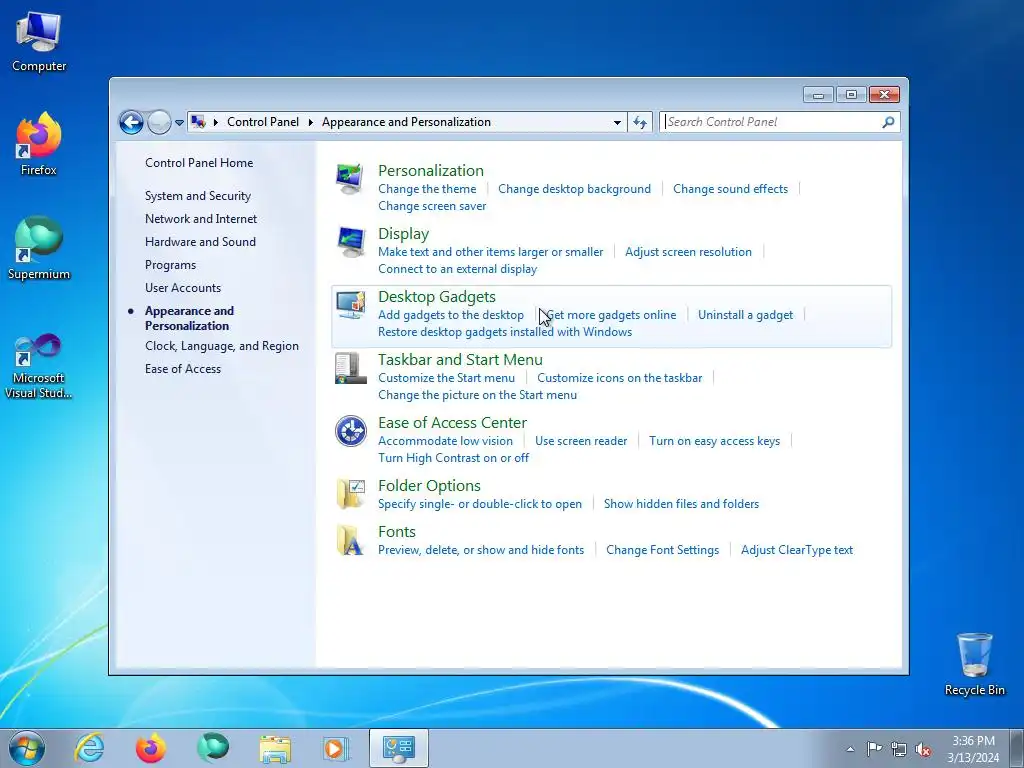Open Show hidden files and folders
1024x768 pixels.
tap(681, 504)
